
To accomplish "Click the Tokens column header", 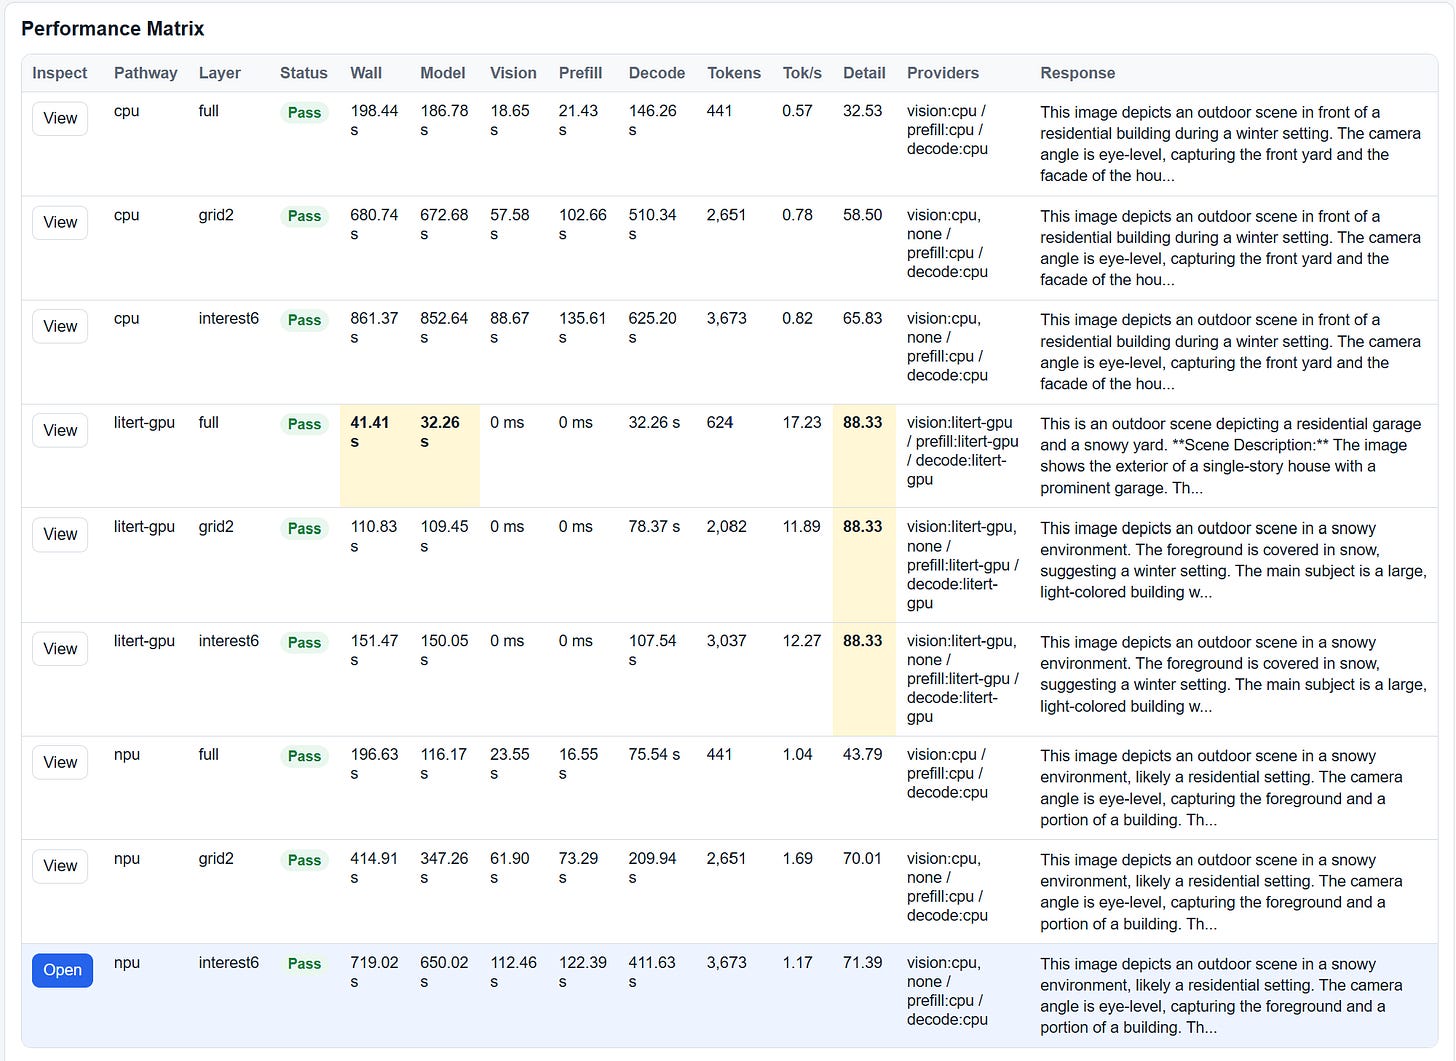I will (733, 73).
